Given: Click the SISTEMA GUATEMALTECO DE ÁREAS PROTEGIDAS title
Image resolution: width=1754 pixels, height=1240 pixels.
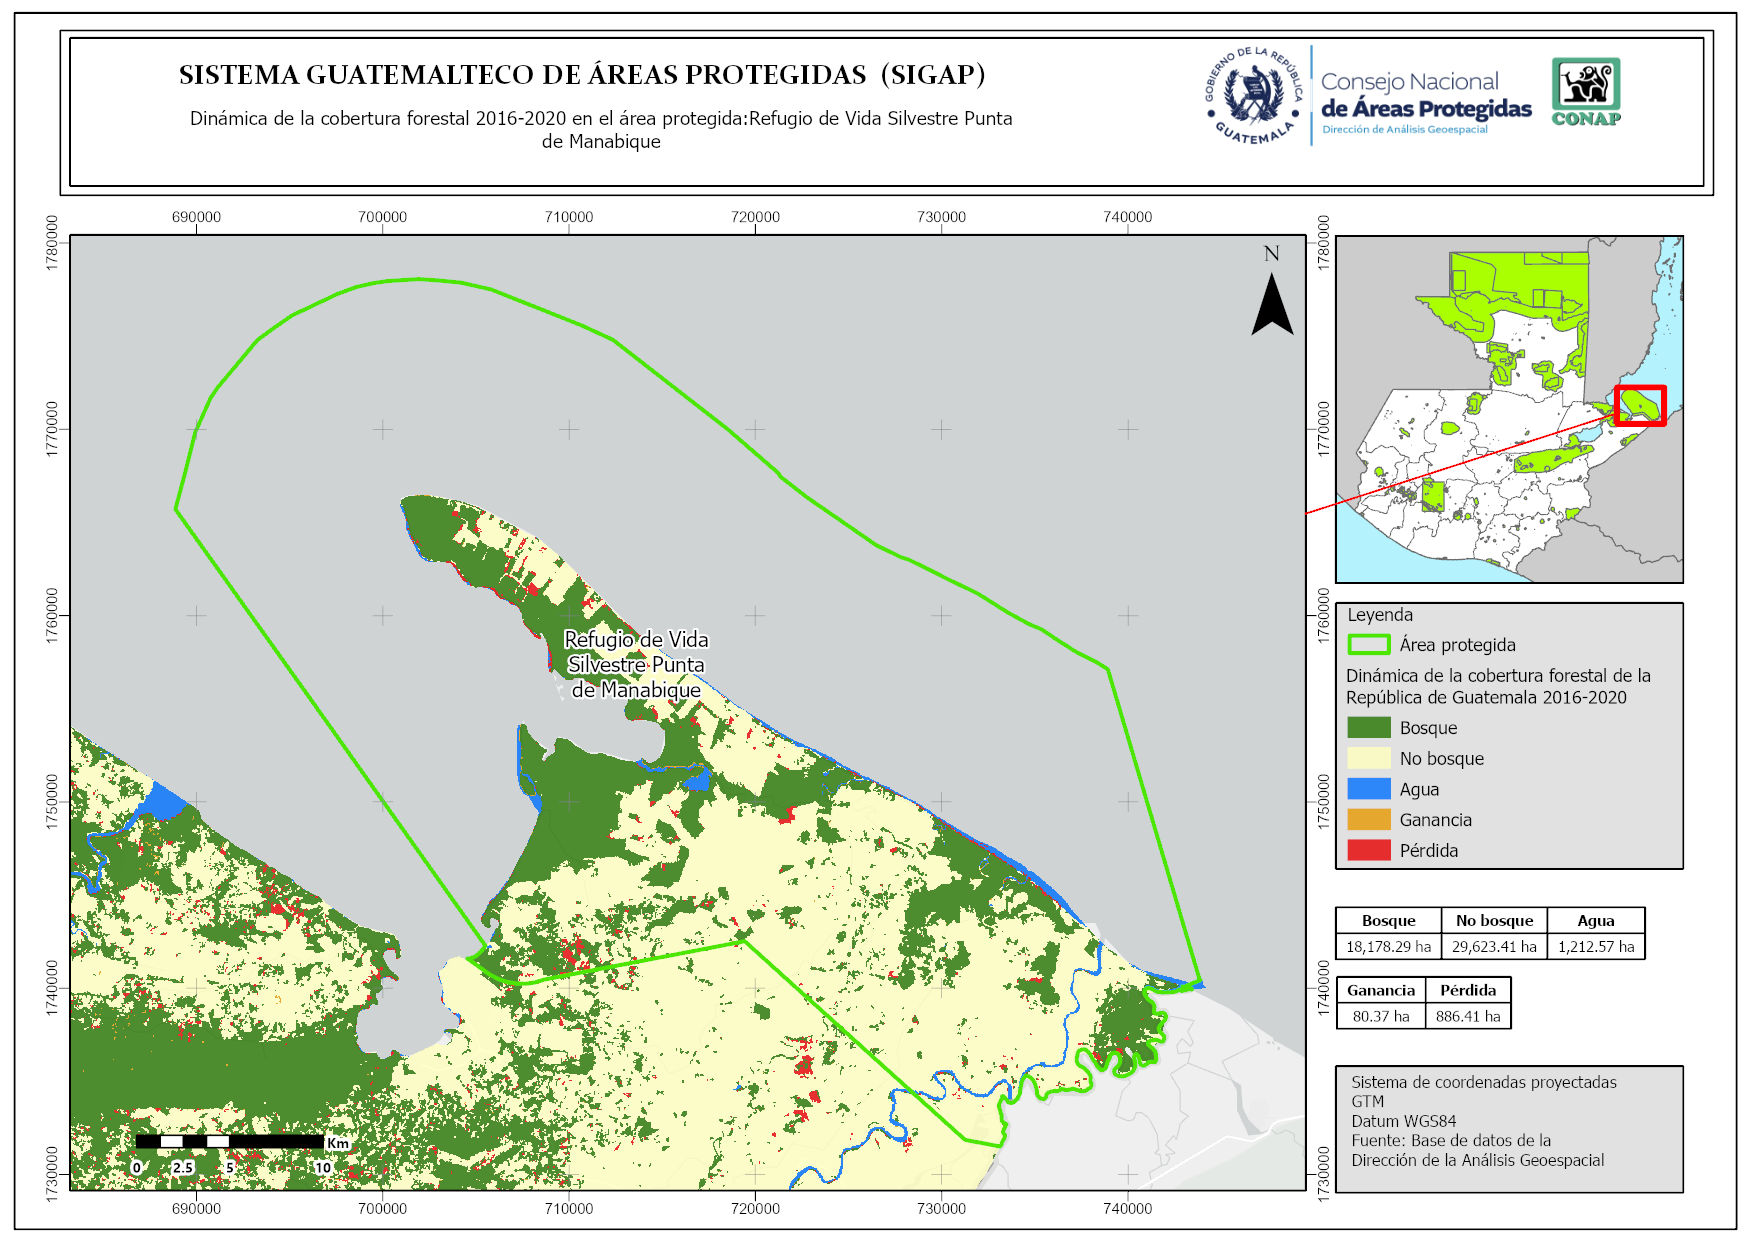Looking at the screenshot, I should [x=582, y=75].
